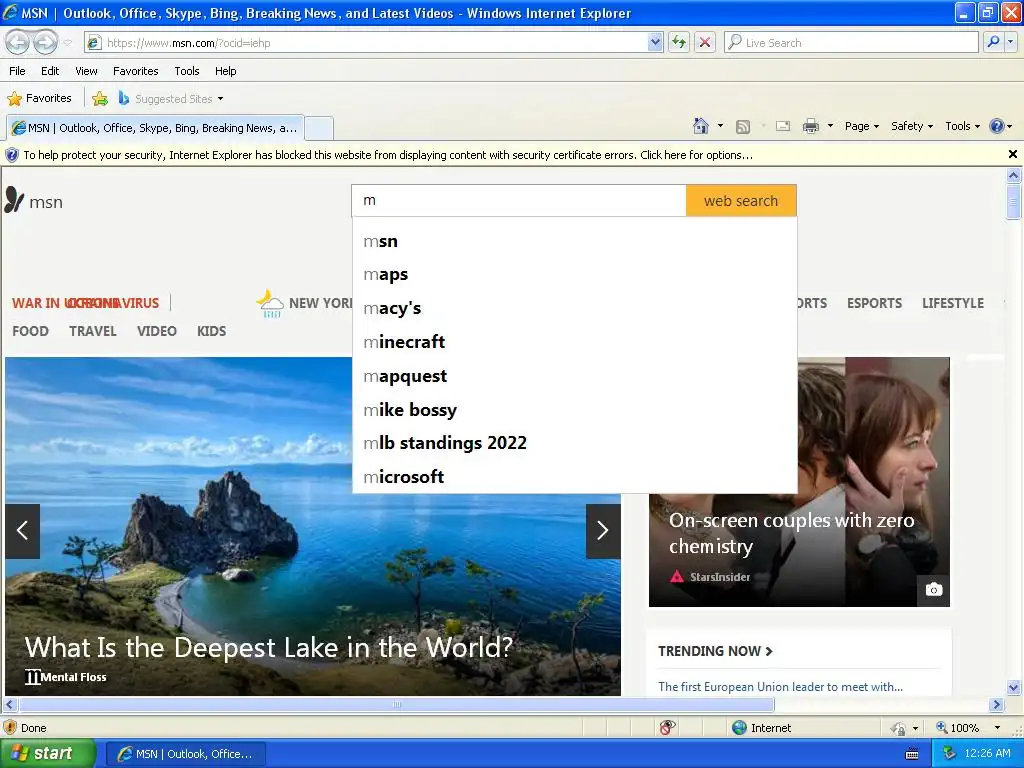Select the 'macy's' search suggestion
1024x768 pixels.
click(575, 308)
